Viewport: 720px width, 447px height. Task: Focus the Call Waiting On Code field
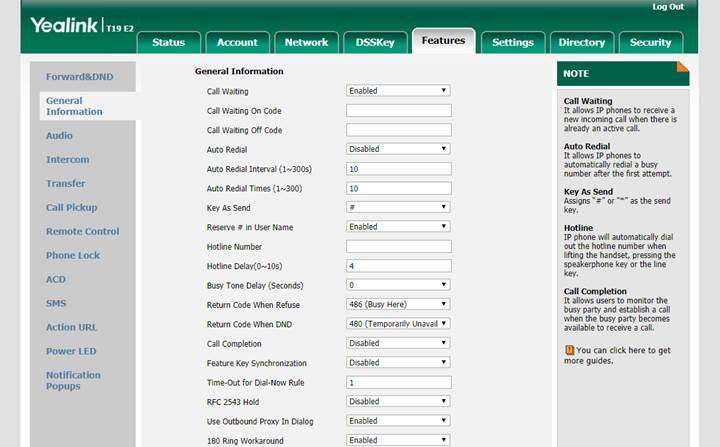[x=398, y=110]
